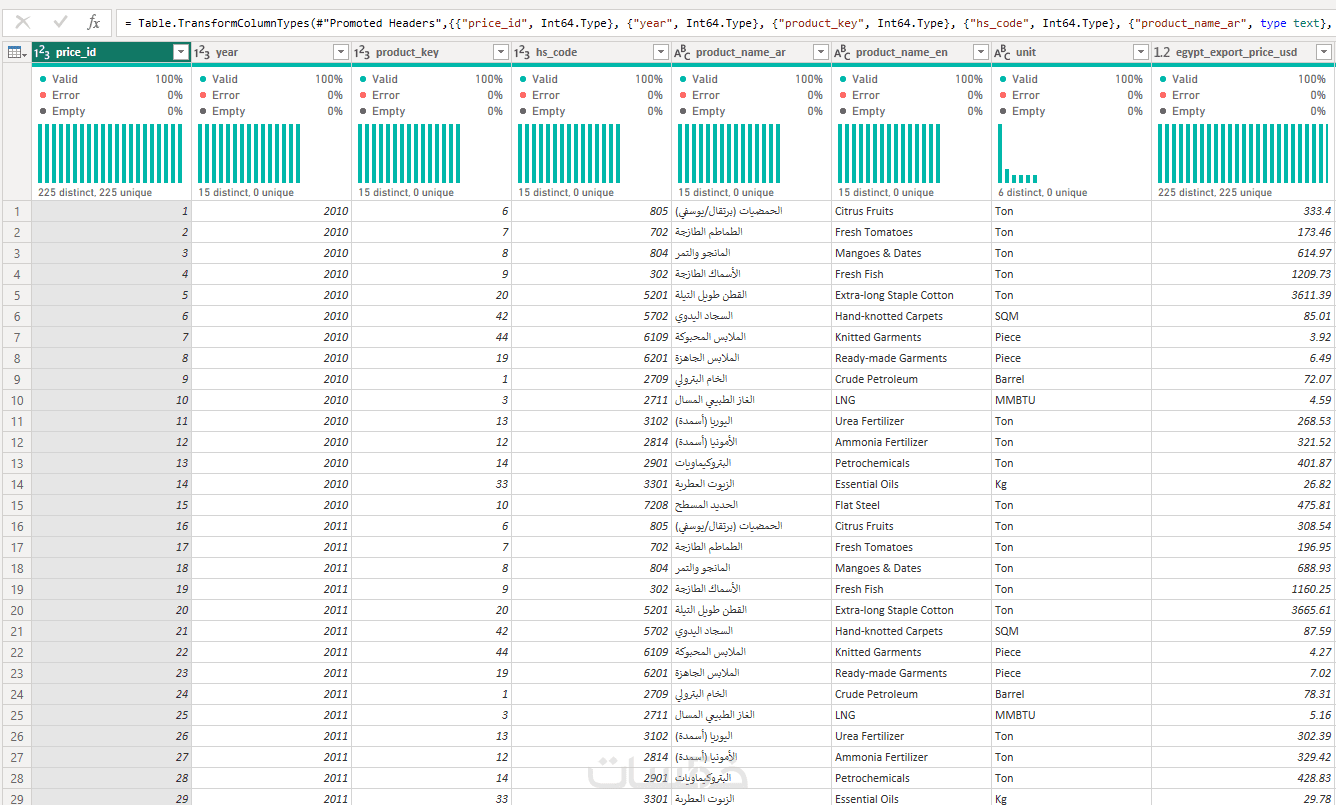The height and width of the screenshot is (805, 1336).
Task: Click the text type icon for unit column
Action: pyautogui.click(x=1002, y=52)
